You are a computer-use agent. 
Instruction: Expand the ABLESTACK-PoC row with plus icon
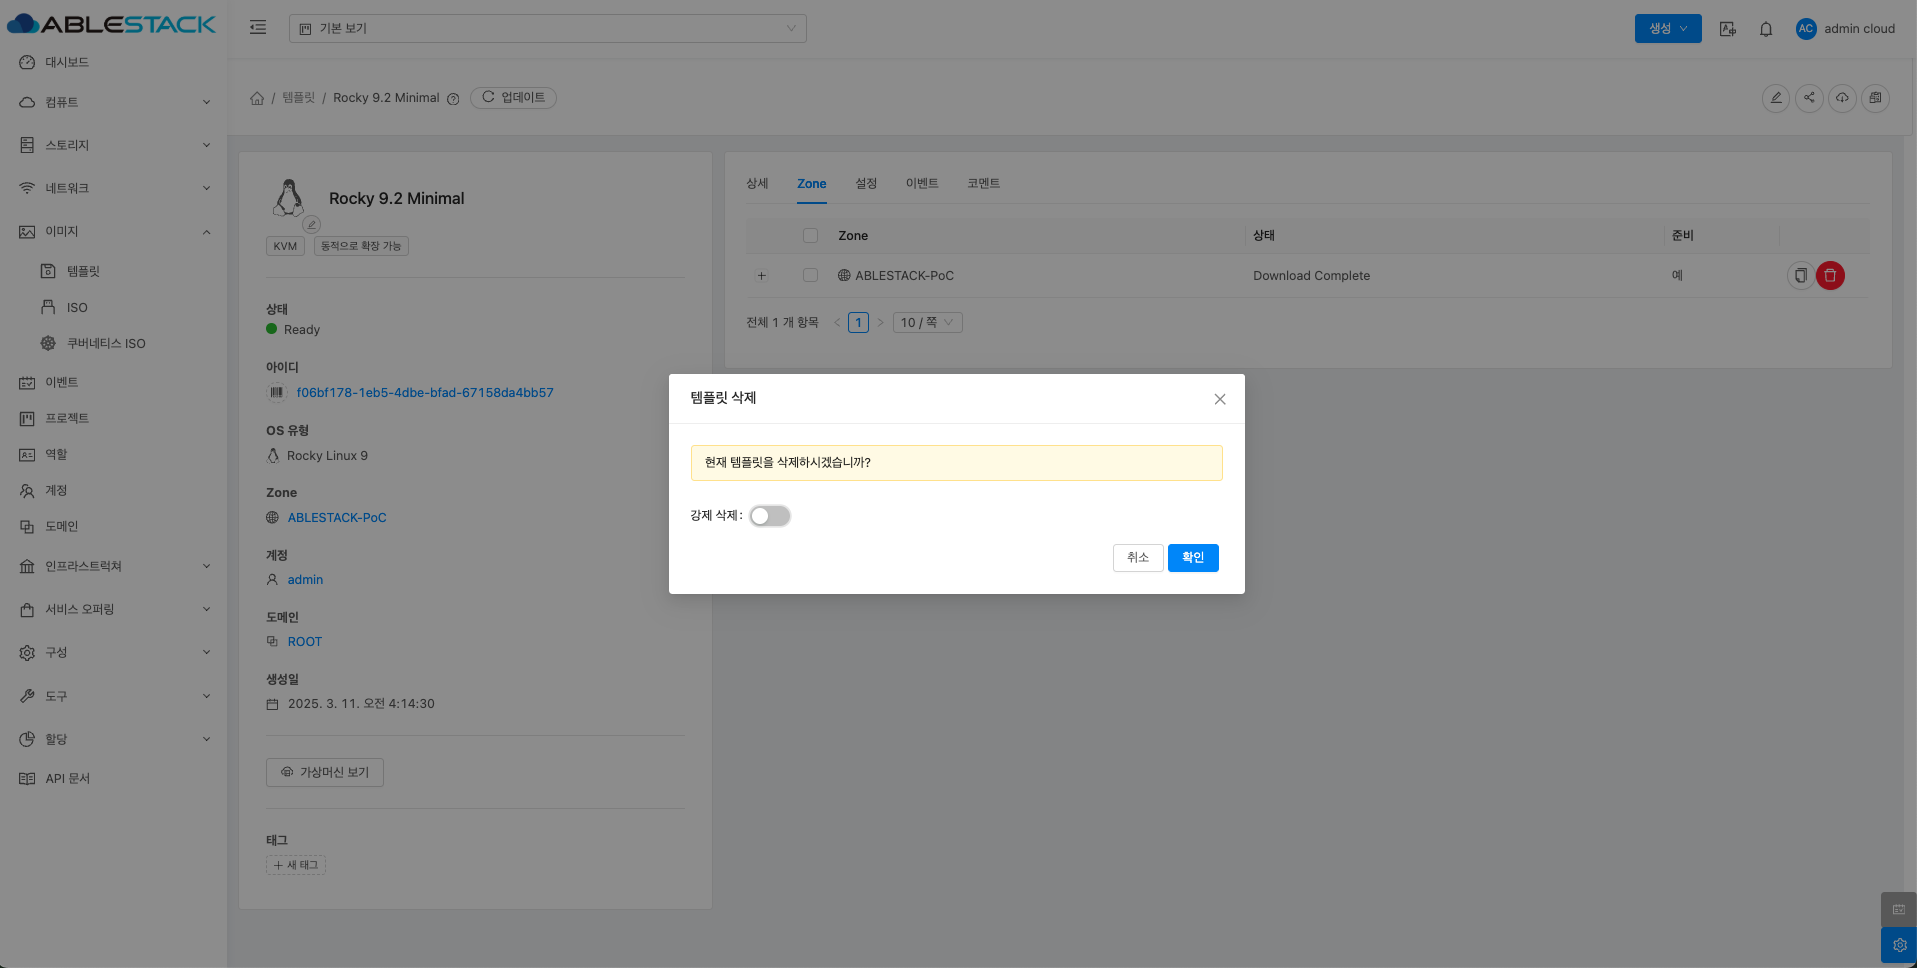click(761, 276)
